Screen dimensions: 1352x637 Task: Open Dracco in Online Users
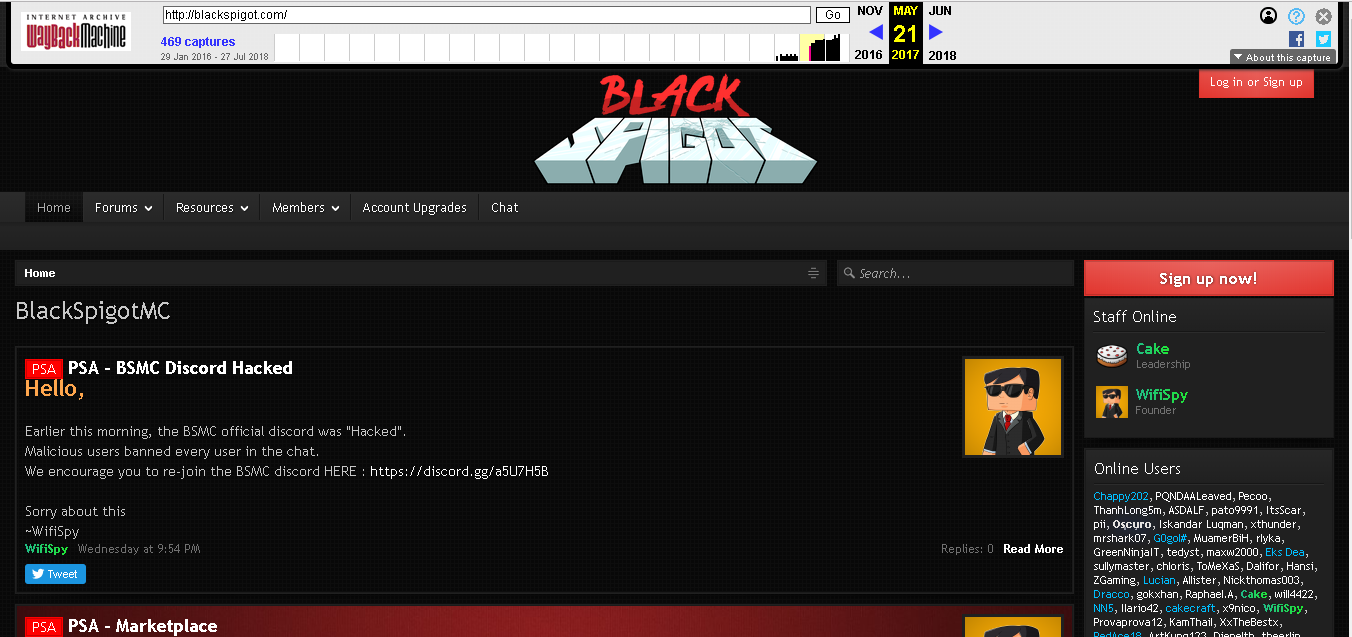(1111, 594)
